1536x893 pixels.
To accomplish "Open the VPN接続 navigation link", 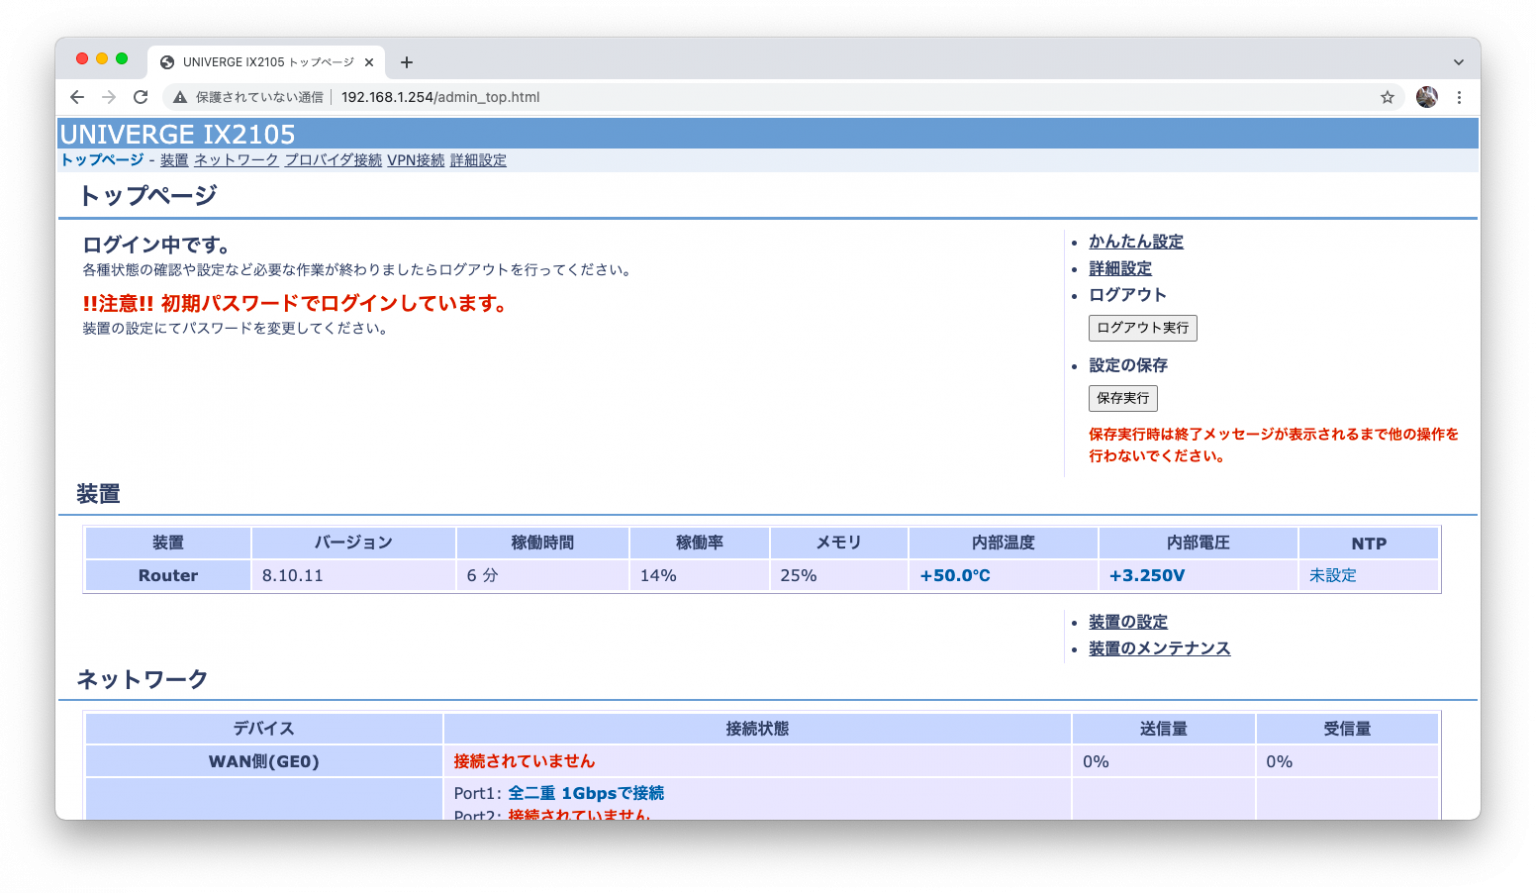I will 416,160.
